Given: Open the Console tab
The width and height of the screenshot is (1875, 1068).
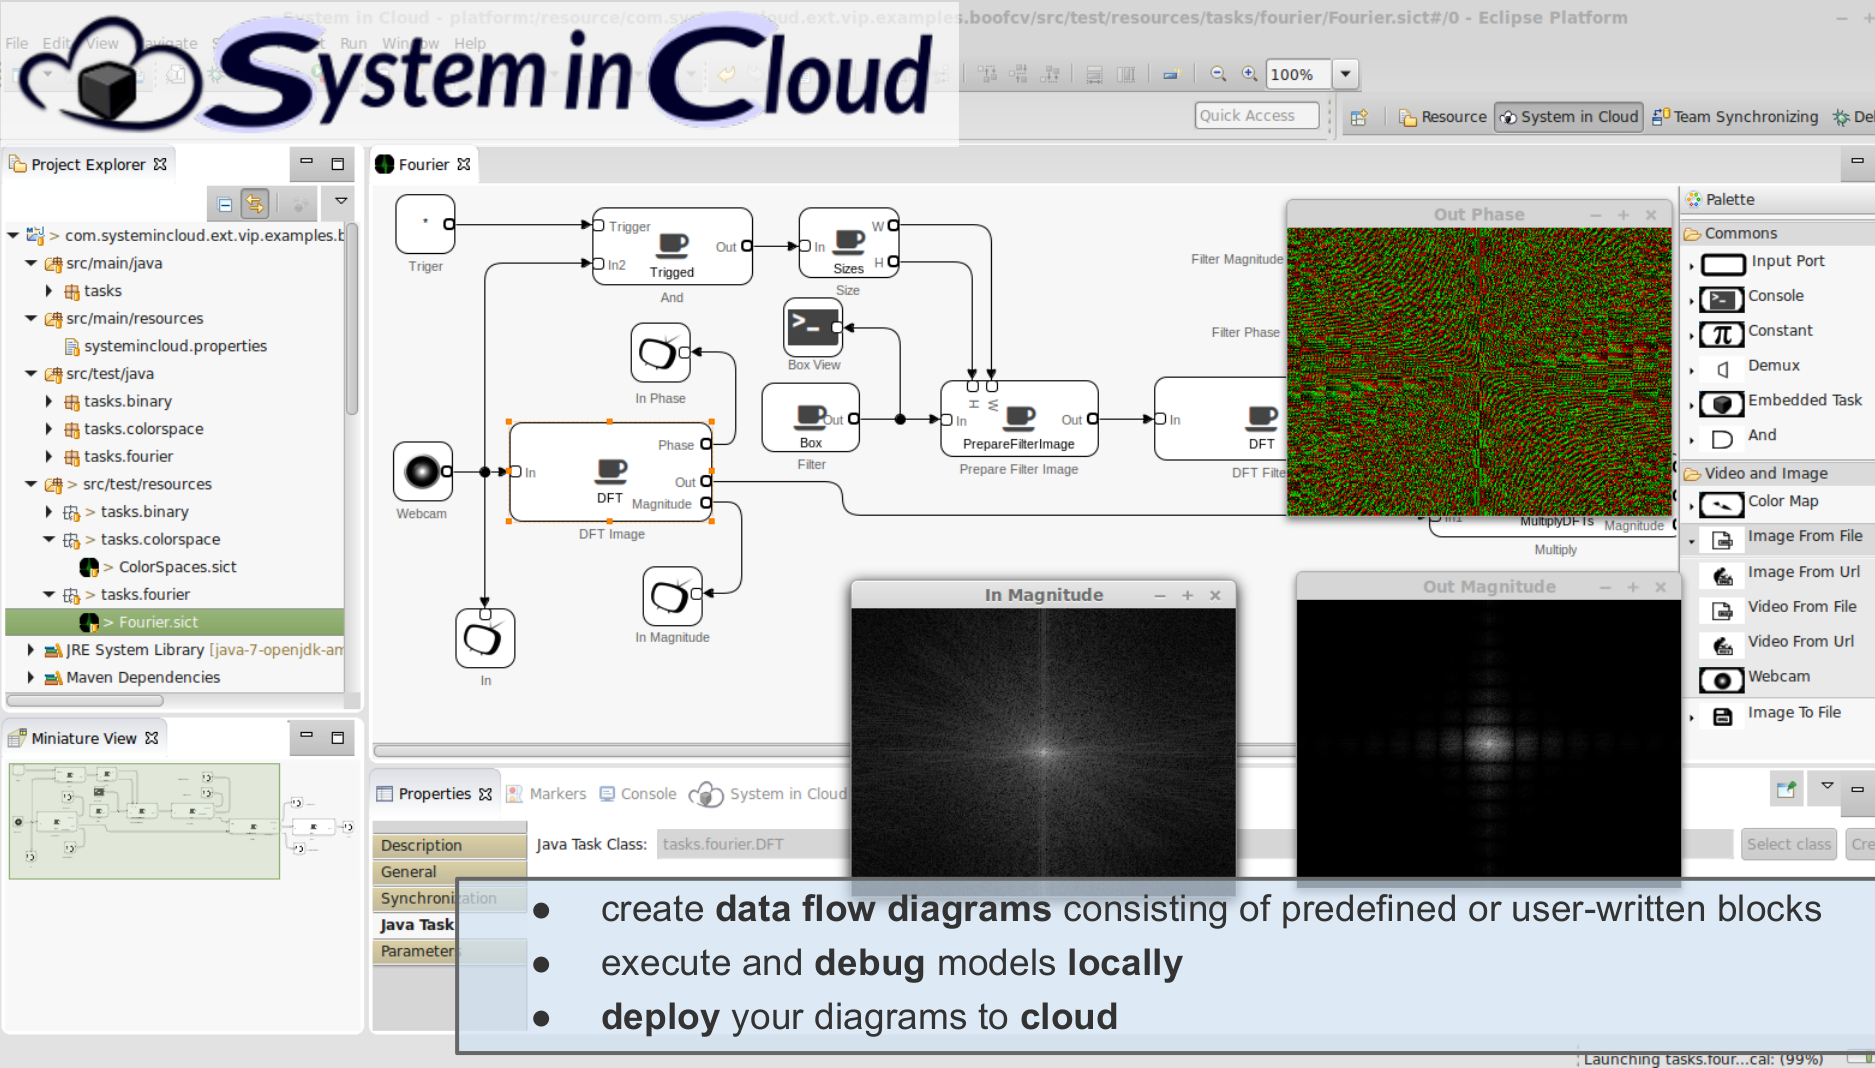Looking at the screenshot, I should click(638, 794).
